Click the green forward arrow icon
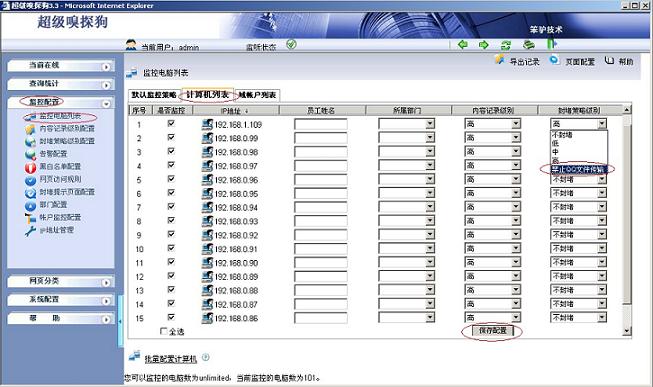 [x=484, y=44]
